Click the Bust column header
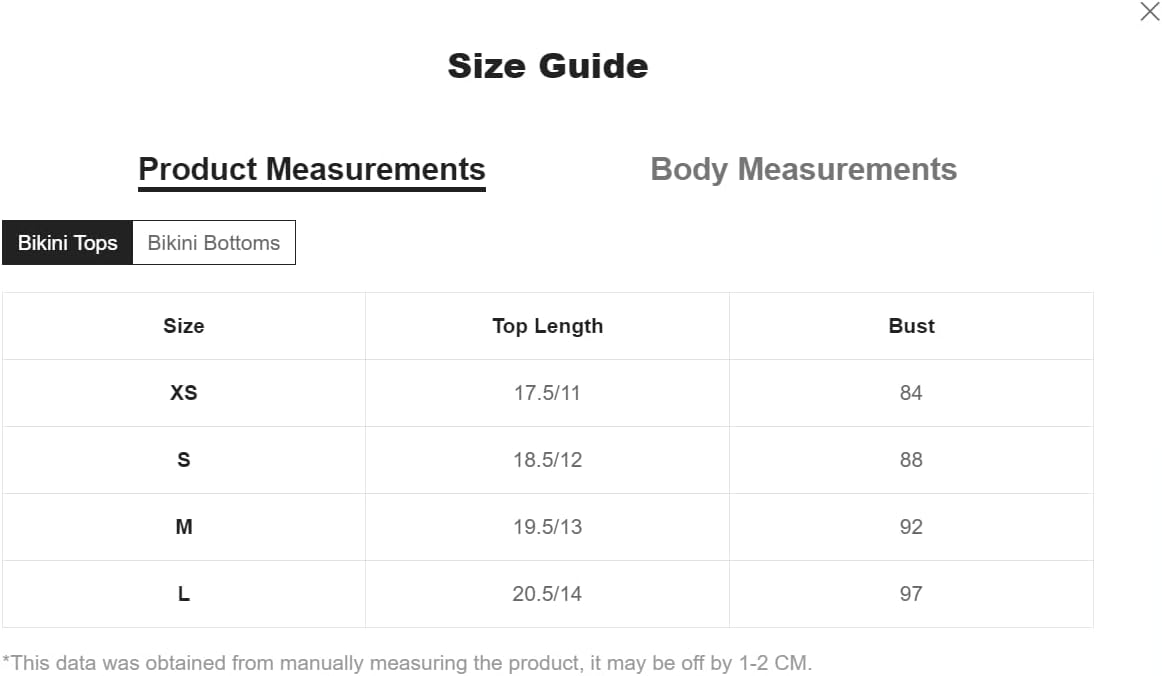The height and width of the screenshot is (676, 1162). [x=912, y=326]
